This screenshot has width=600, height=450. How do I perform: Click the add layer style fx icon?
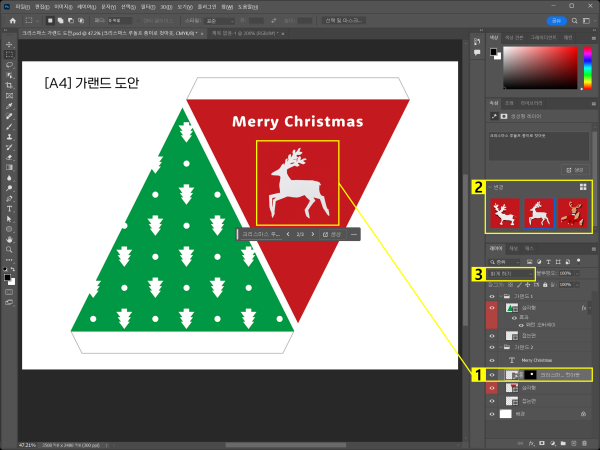[532, 443]
